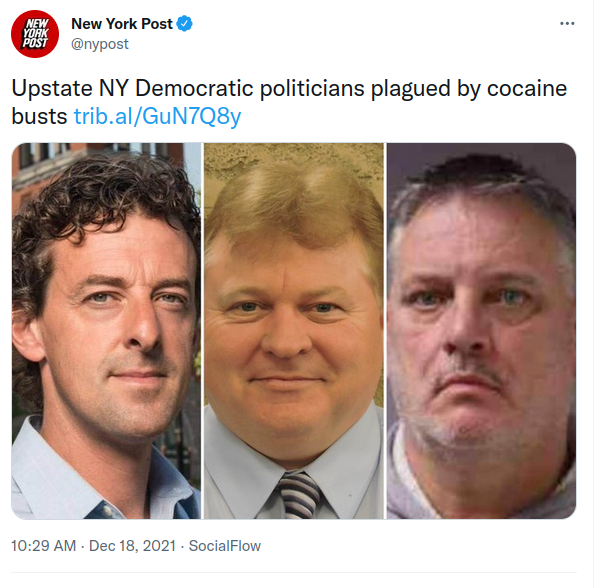Viewport: 595px width, 588px height.
Task: Visit the @nypost handle profile
Action: [x=100, y=44]
